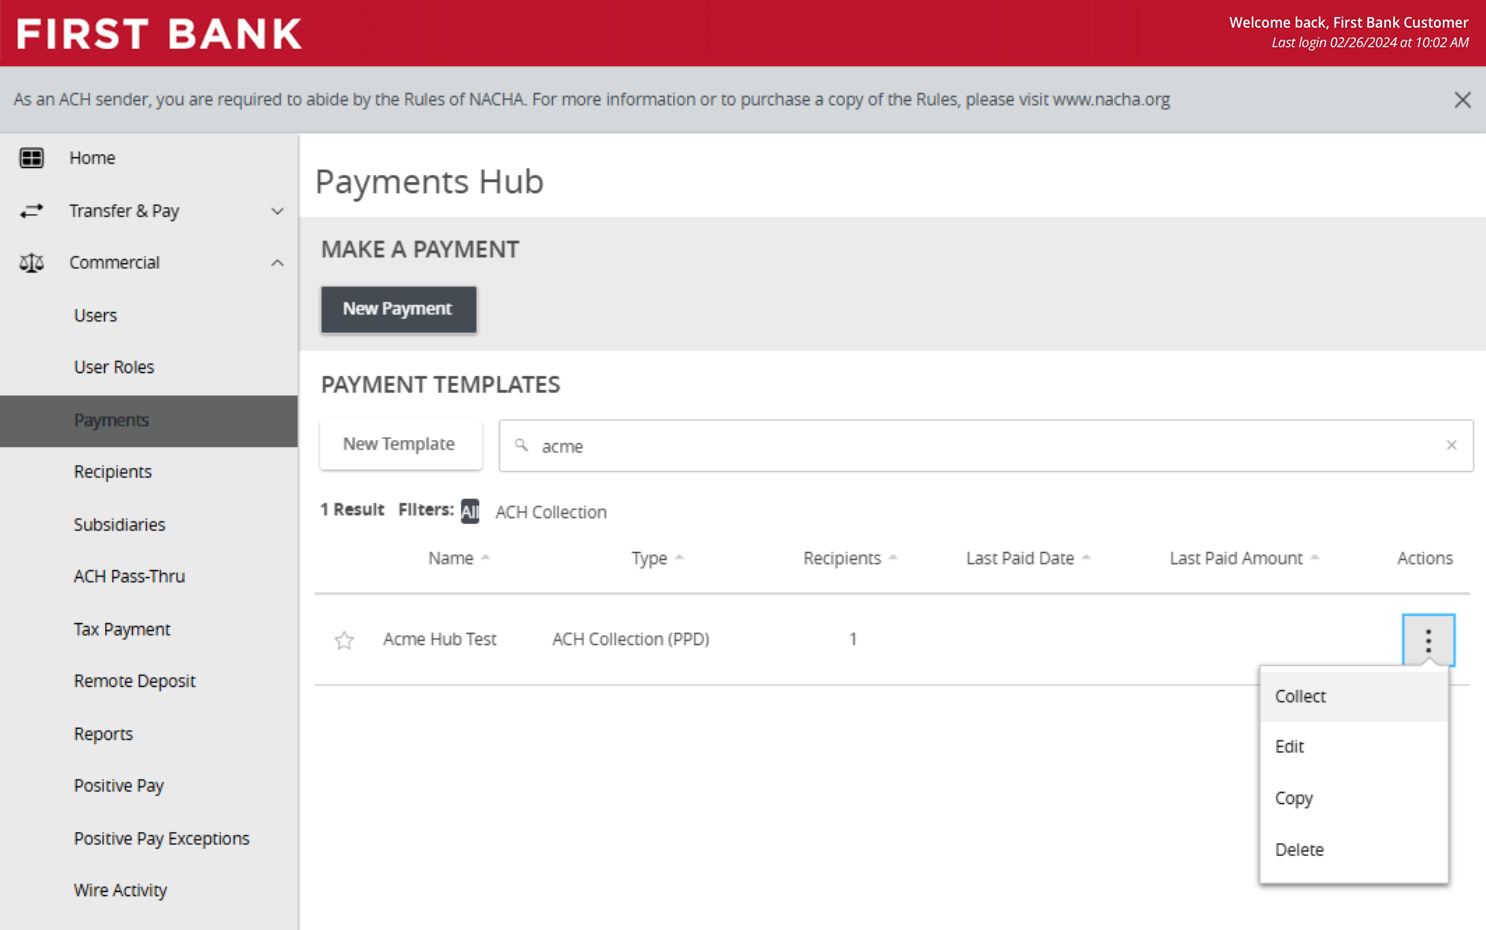This screenshot has width=1486, height=930.
Task: Sort templates by Type column
Action: (657, 558)
